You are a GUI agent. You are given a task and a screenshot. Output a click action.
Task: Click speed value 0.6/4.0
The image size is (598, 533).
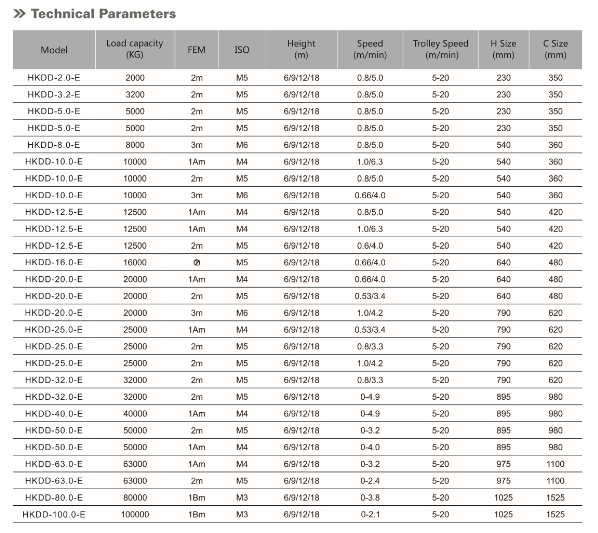click(x=370, y=246)
